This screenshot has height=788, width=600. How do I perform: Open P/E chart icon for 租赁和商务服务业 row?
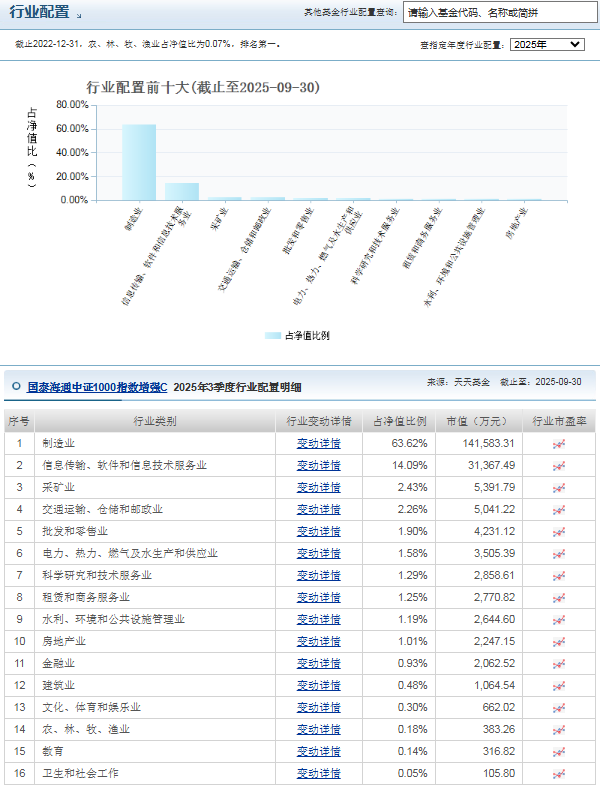tap(559, 598)
